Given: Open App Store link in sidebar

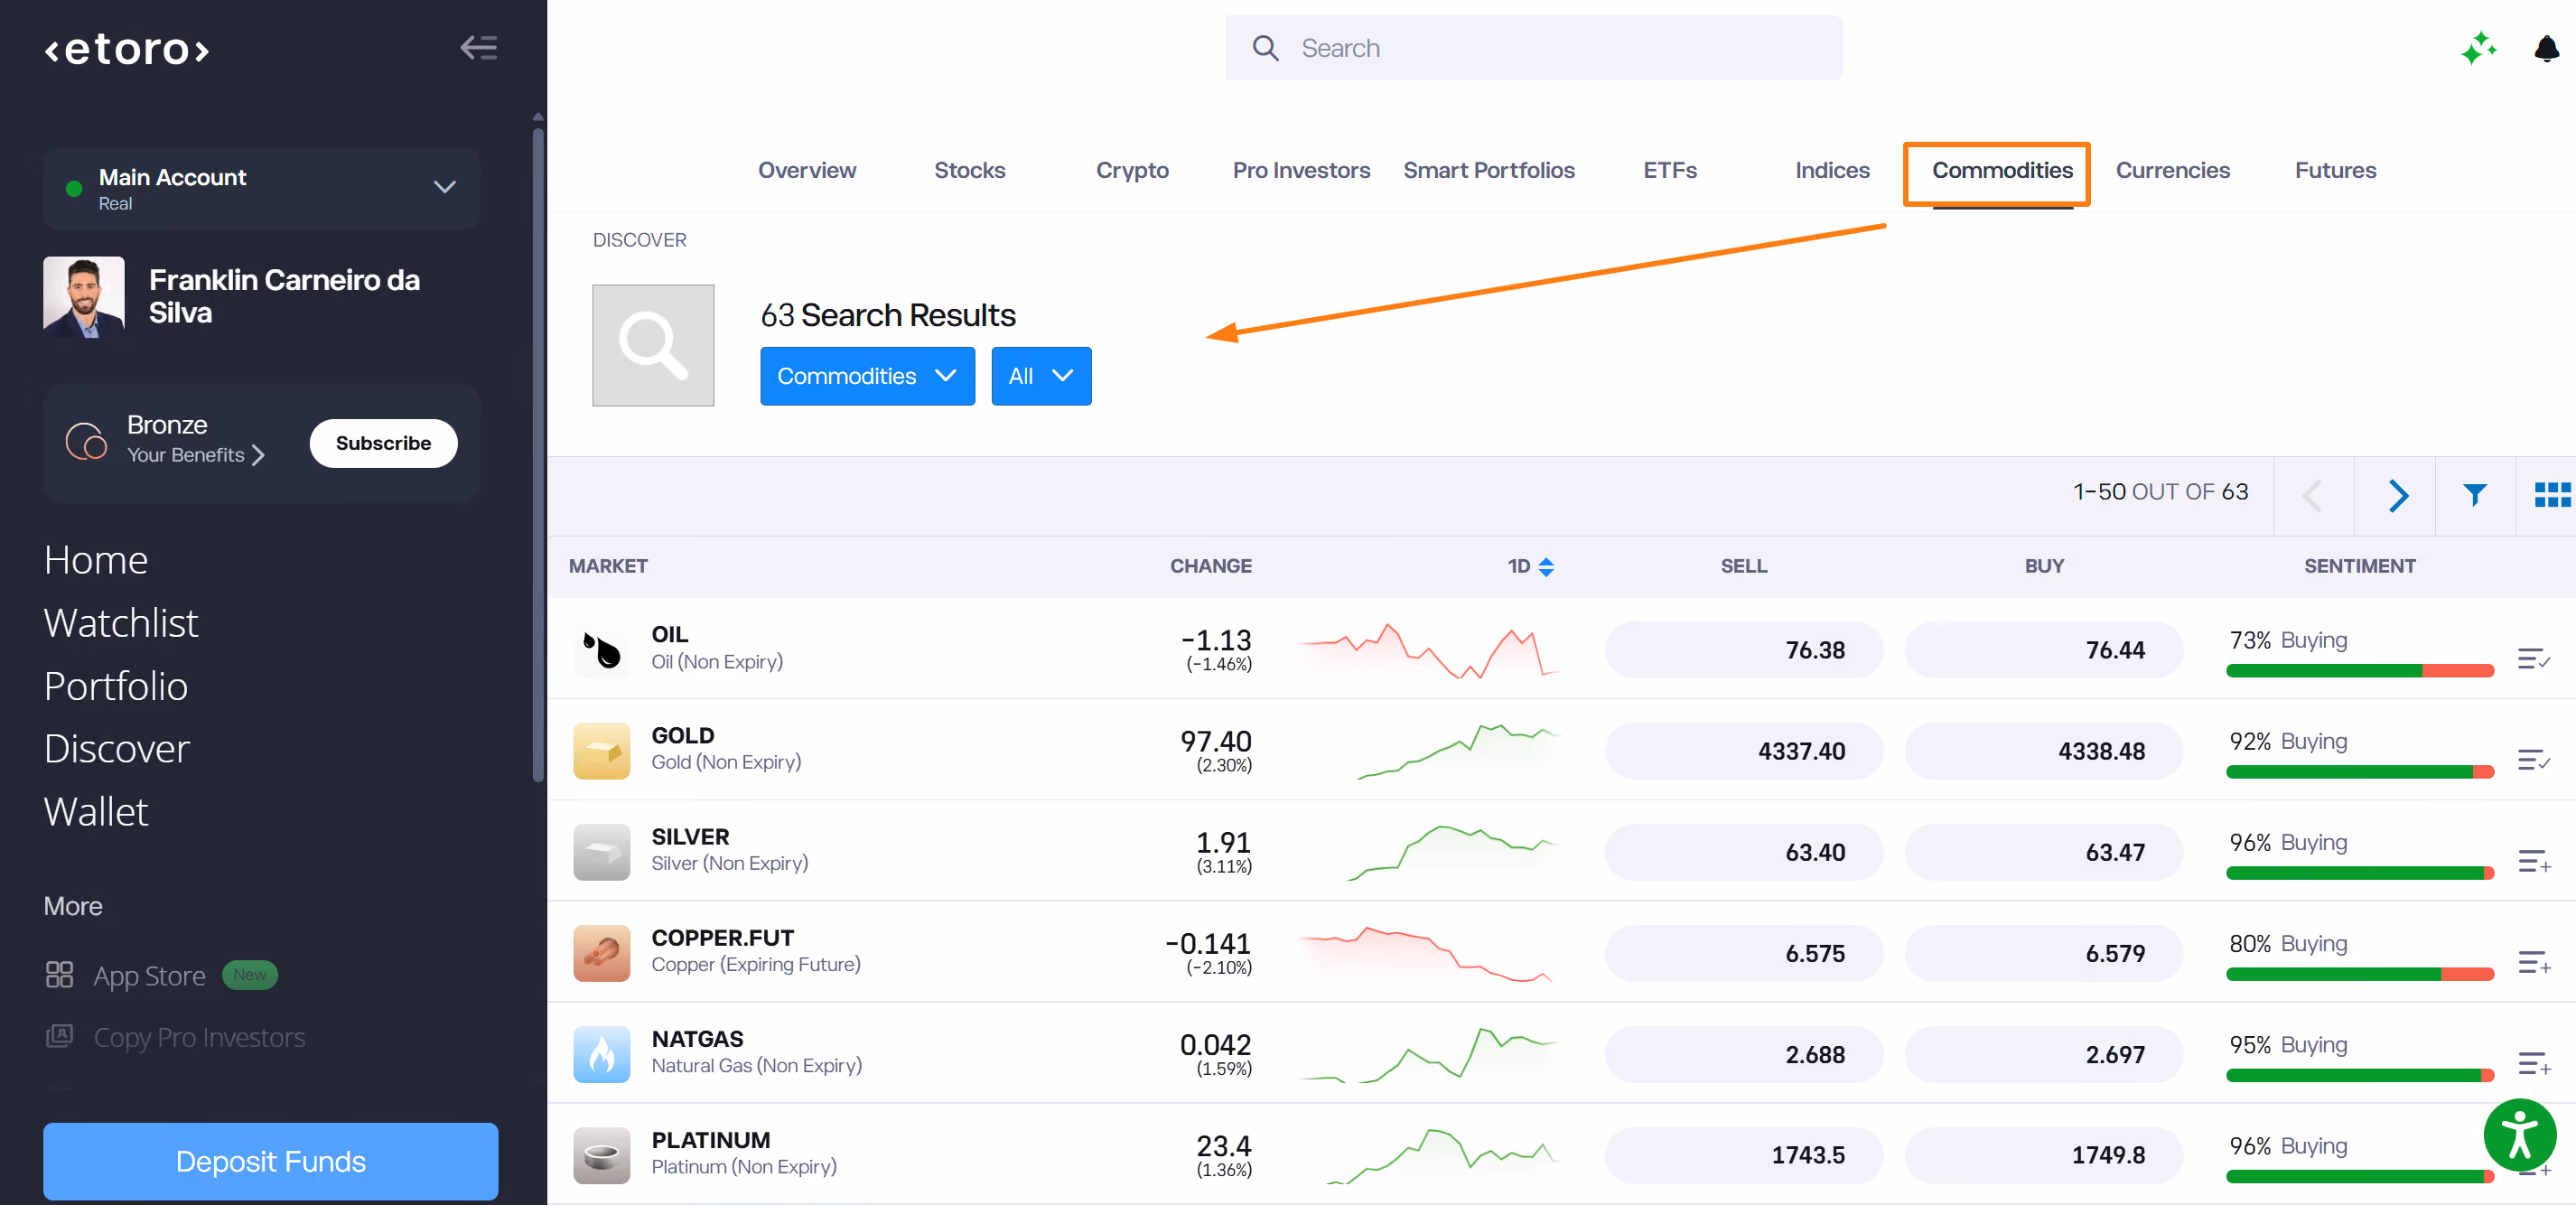Looking at the screenshot, I should pyautogui.click(x=149, y=975).
